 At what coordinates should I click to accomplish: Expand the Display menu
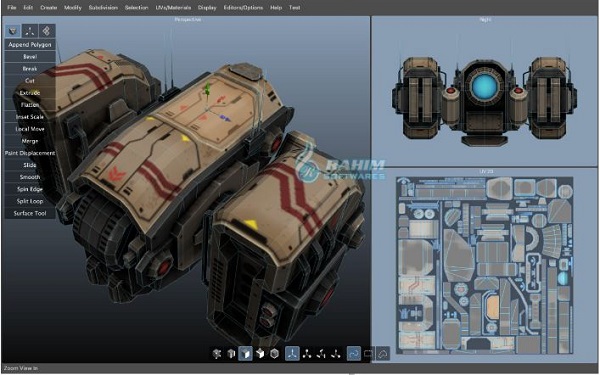click(207, 7)
